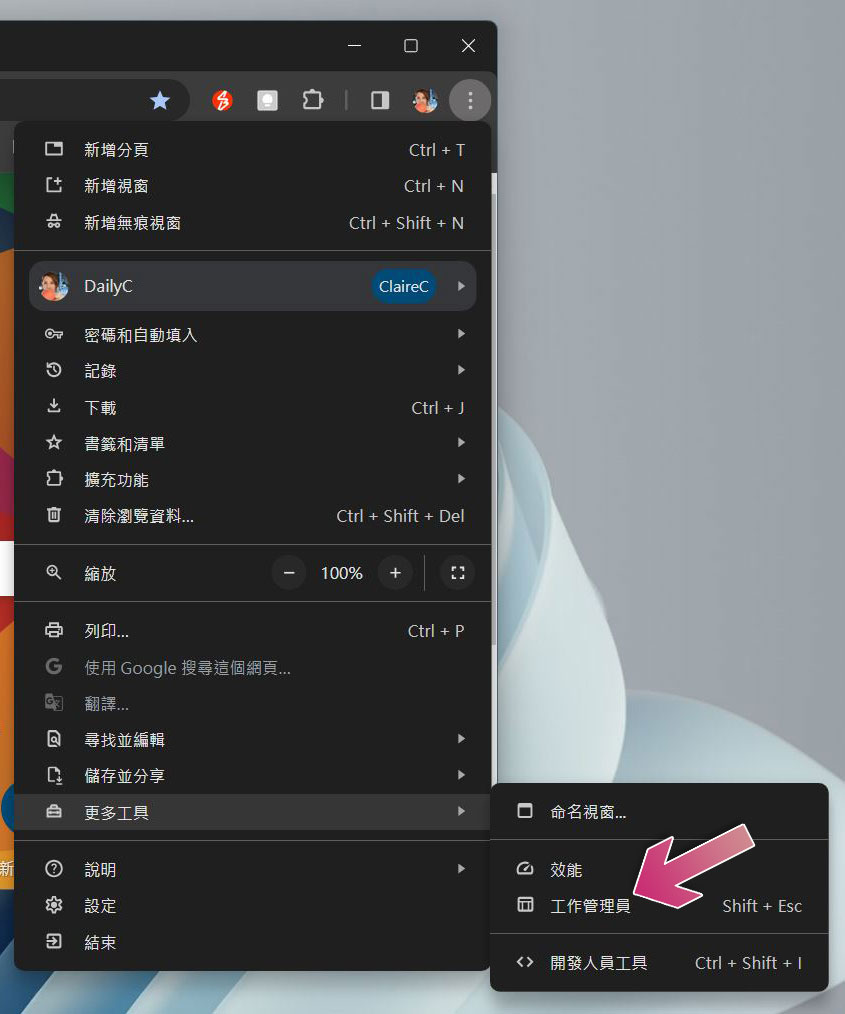
Task: Open 工作管理員 task manager
Action: 659,905
